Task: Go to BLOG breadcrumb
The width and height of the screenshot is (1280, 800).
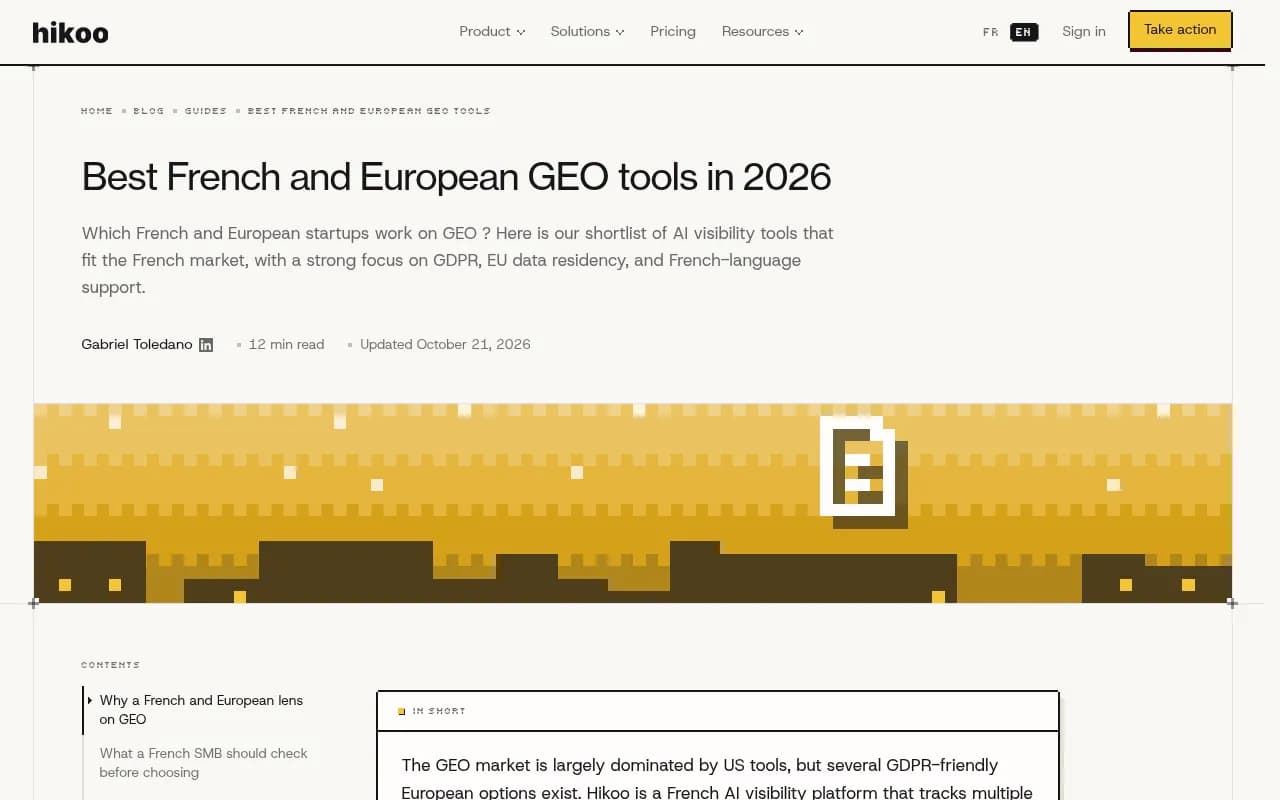Action: click(x=149, y=111)
